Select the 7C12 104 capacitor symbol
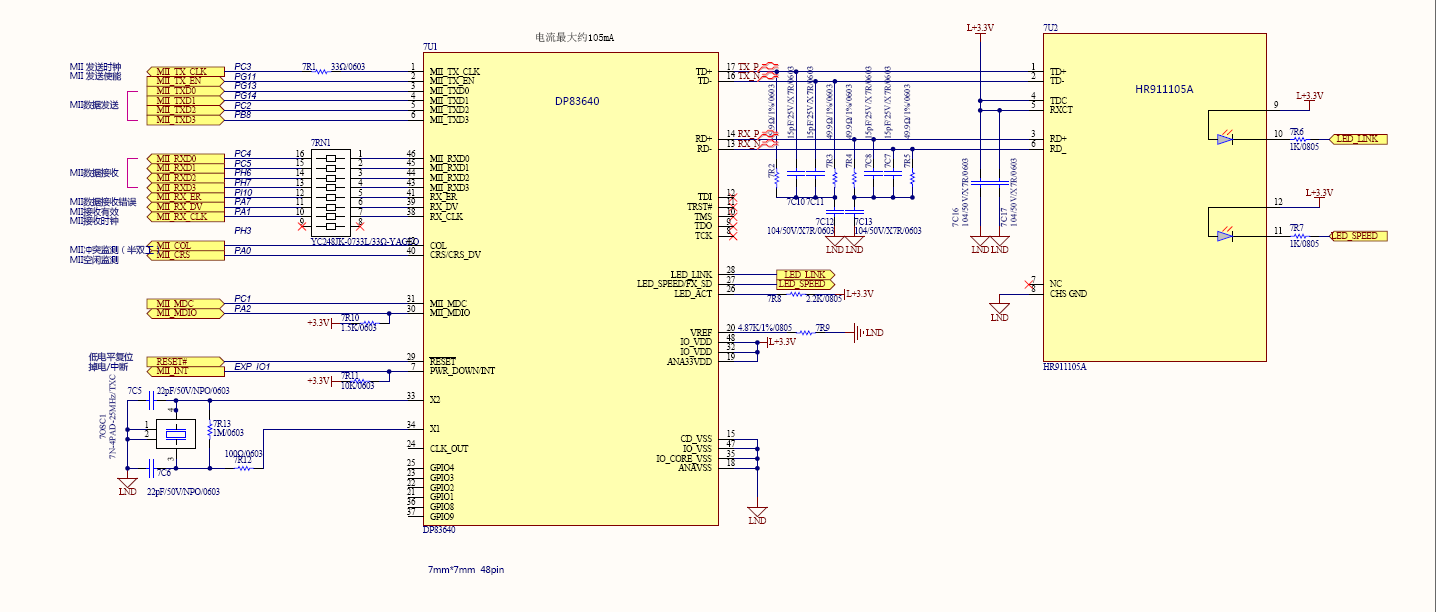 pos(834,212)
